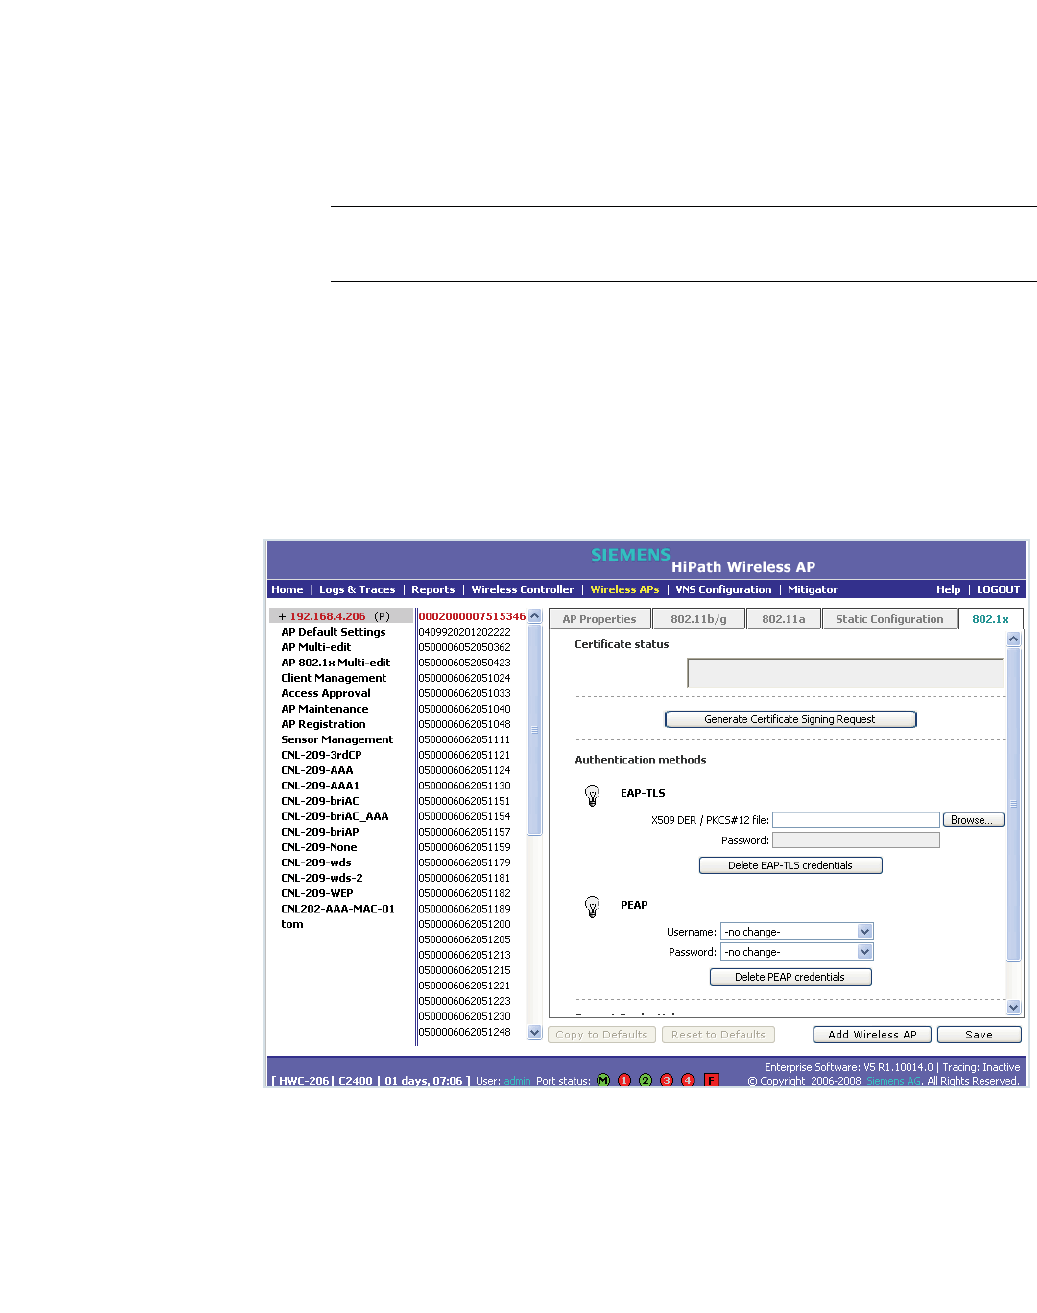Switch to the Static Configuration tab

click(x=890, y=619)
